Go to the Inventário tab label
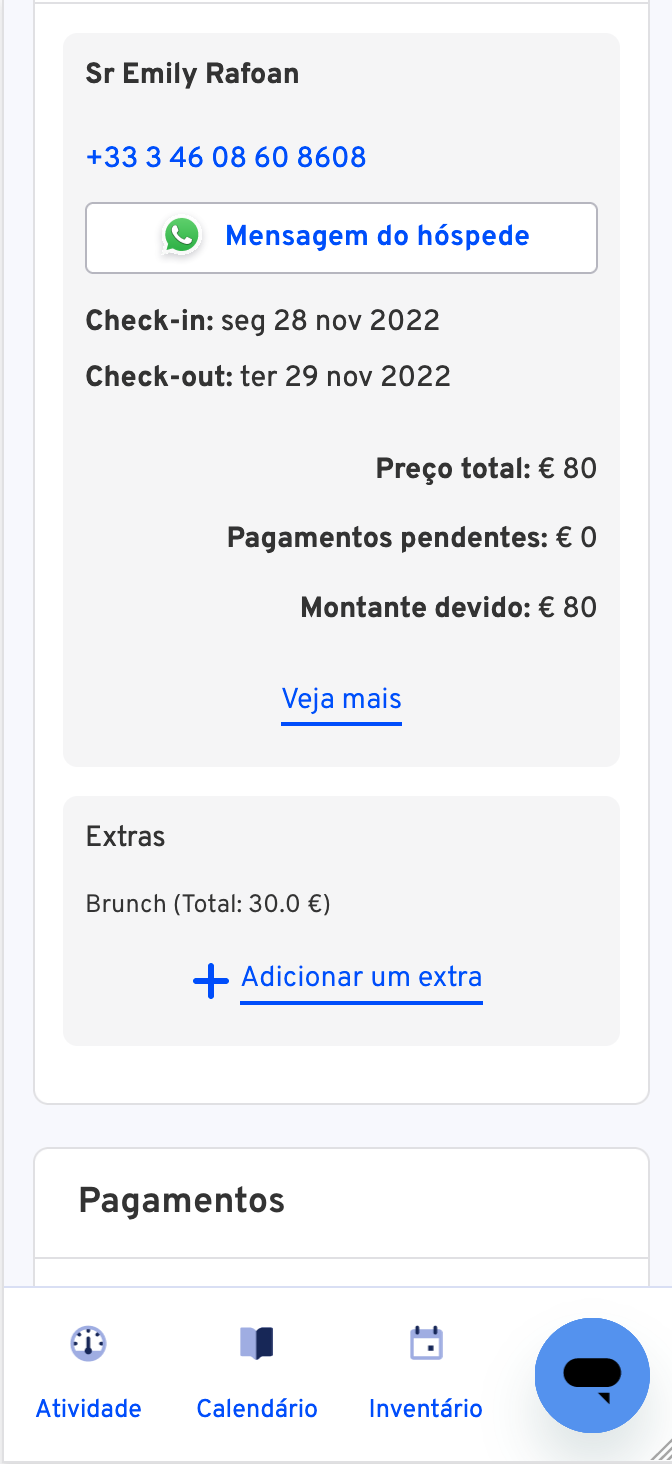Image resolution: width=672 pixels, height=1464 pixels. pos(426,1409)
